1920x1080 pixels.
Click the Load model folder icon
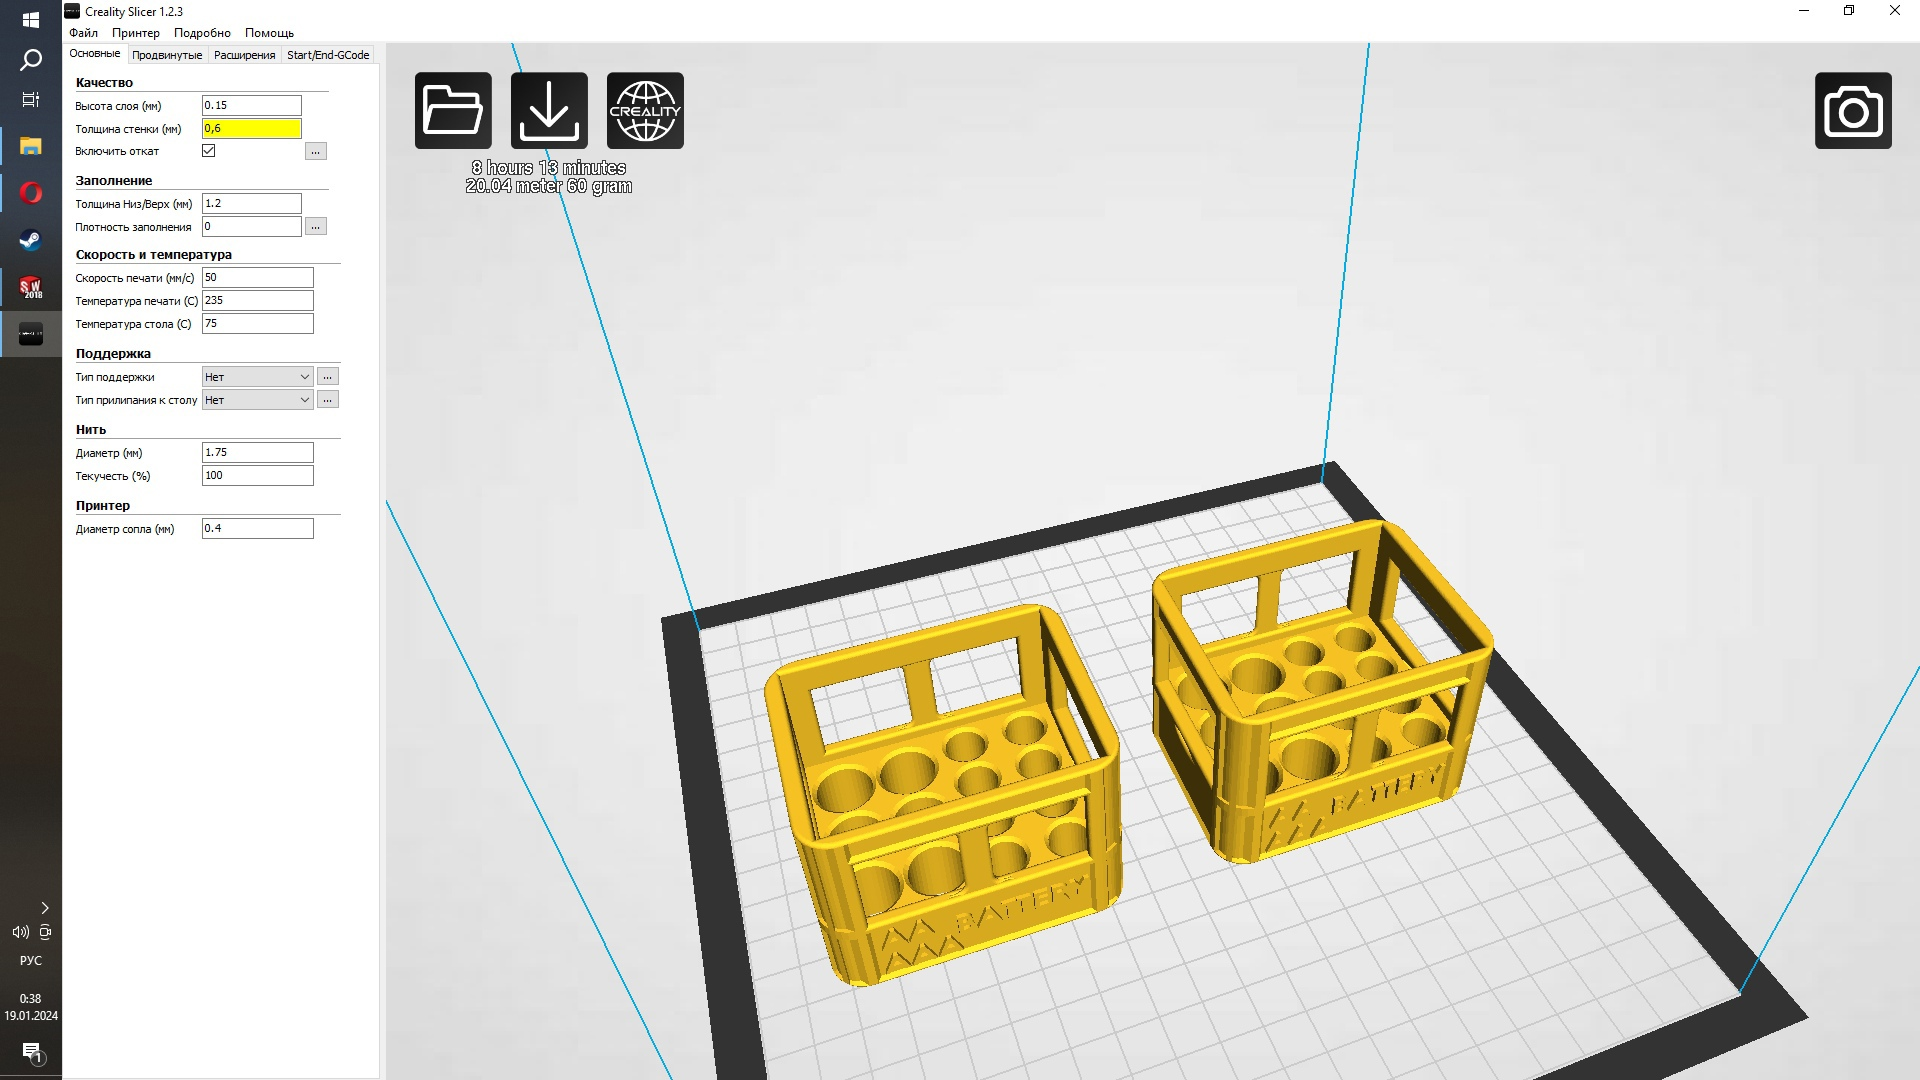click(x=453, y=110)
